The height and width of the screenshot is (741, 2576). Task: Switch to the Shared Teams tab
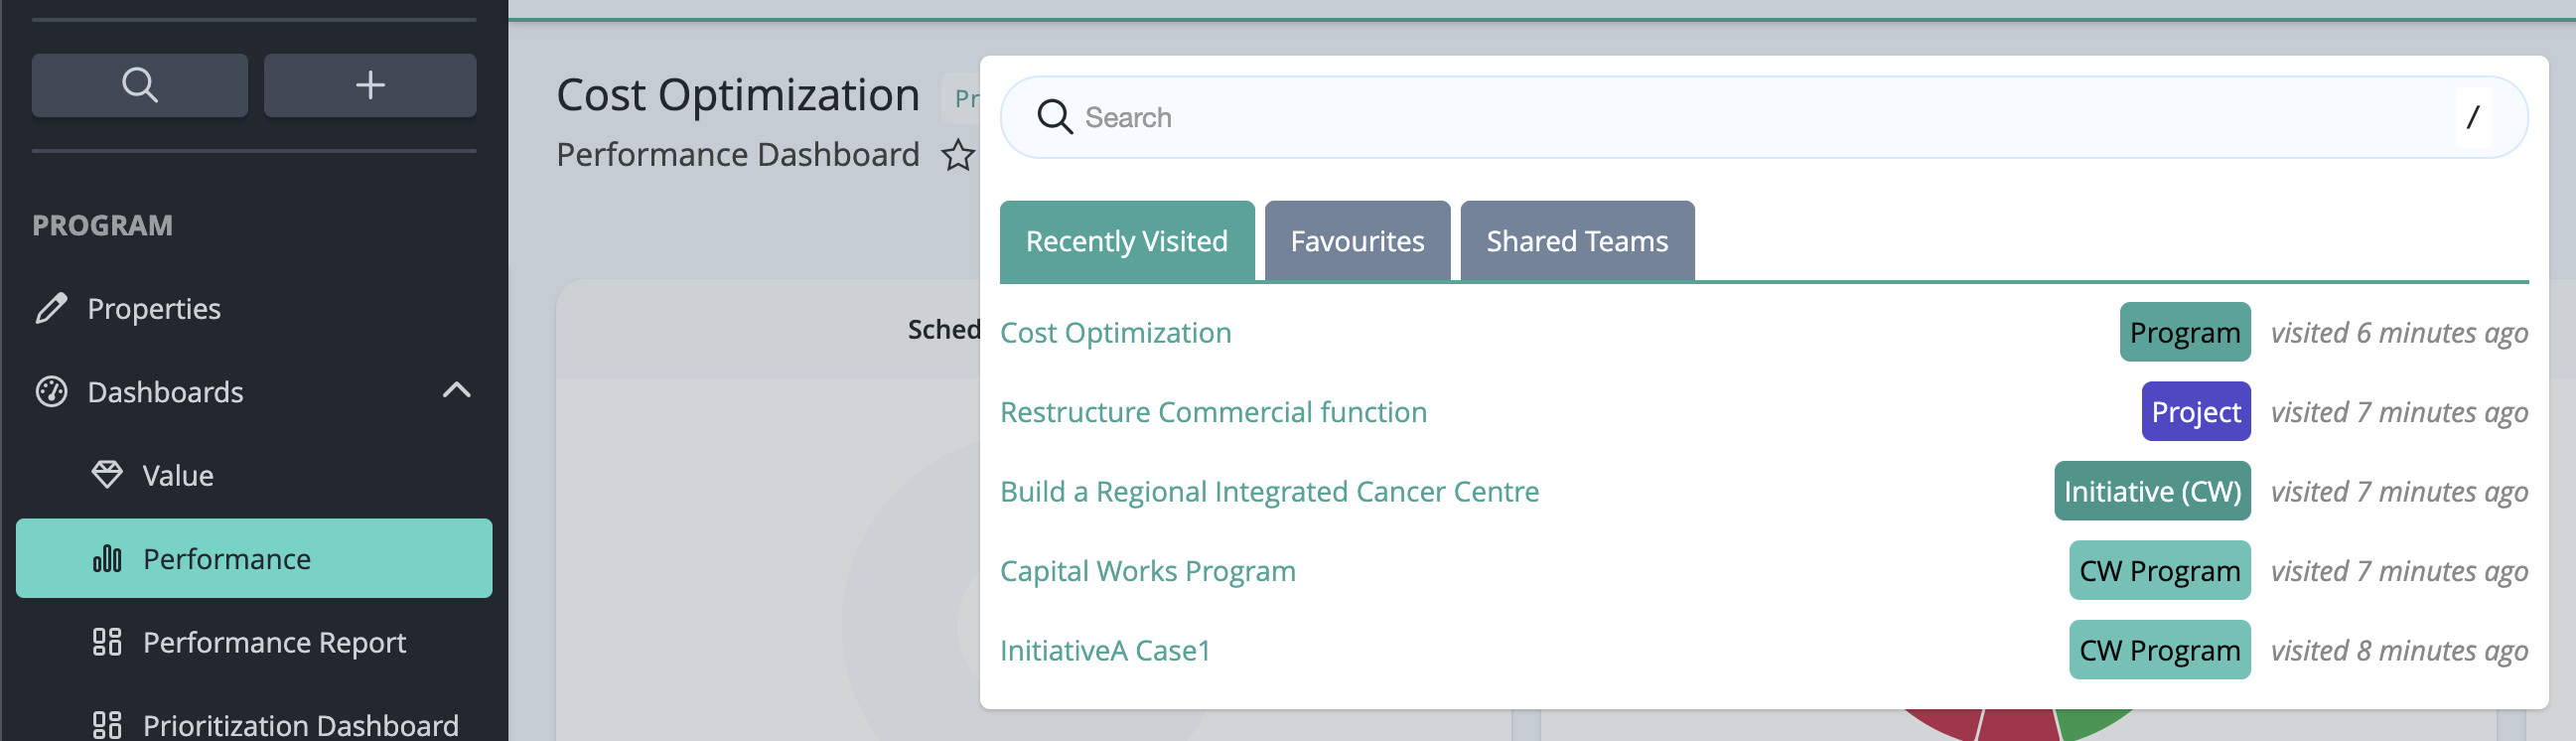click(1577, 241)
